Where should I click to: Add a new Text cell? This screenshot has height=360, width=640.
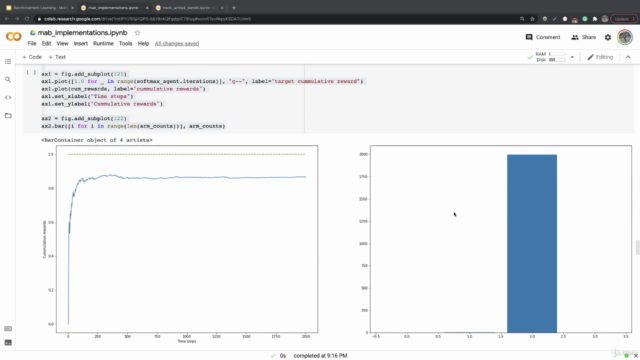click(x=57, y=57)
